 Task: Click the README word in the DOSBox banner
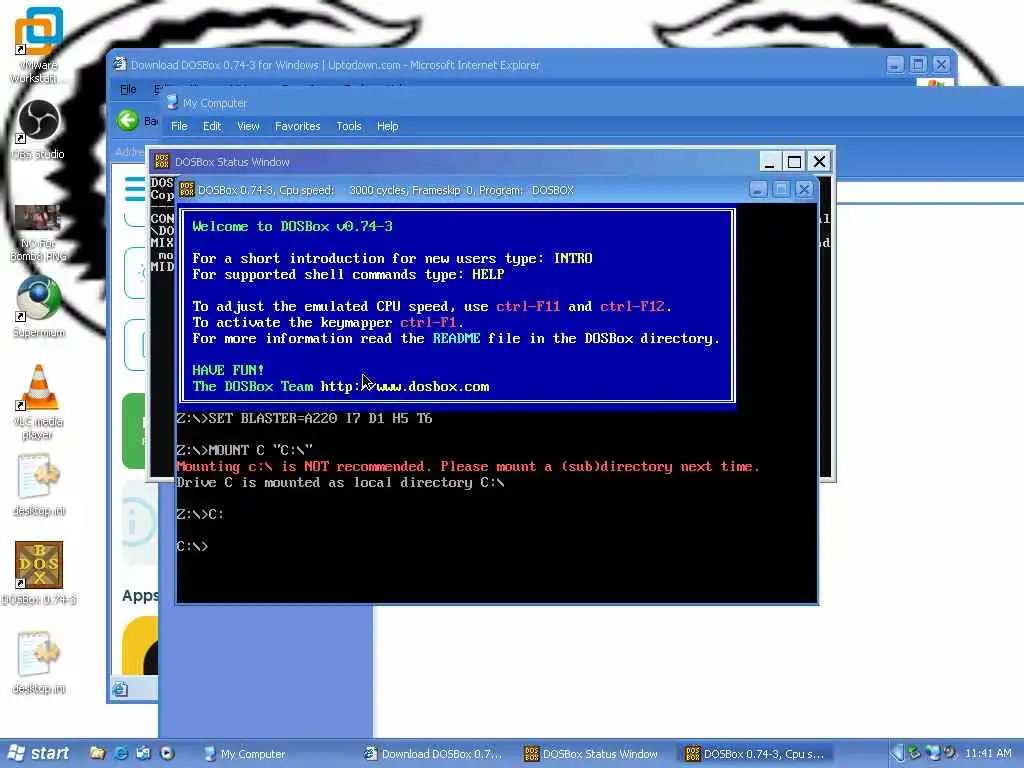456,338
